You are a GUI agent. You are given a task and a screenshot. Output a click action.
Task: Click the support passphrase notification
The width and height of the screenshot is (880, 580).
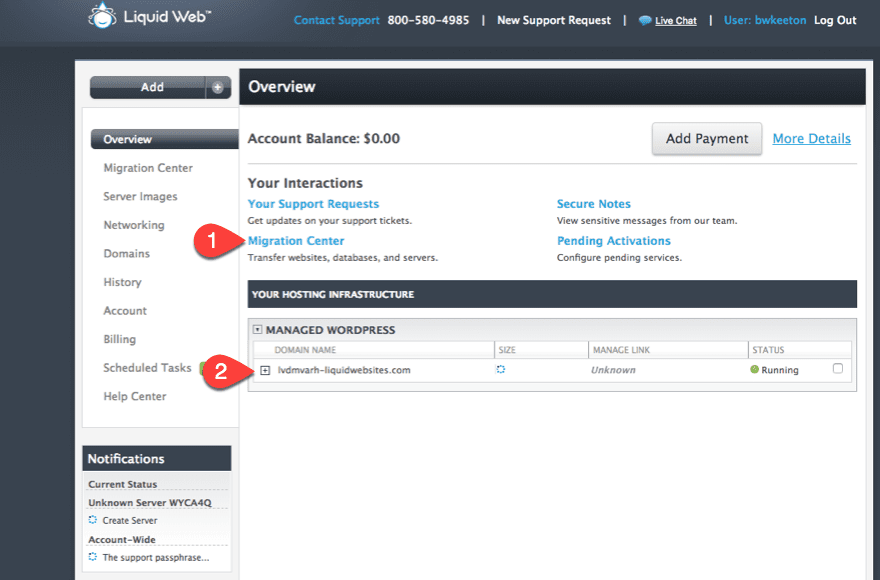tap(156, 558)
